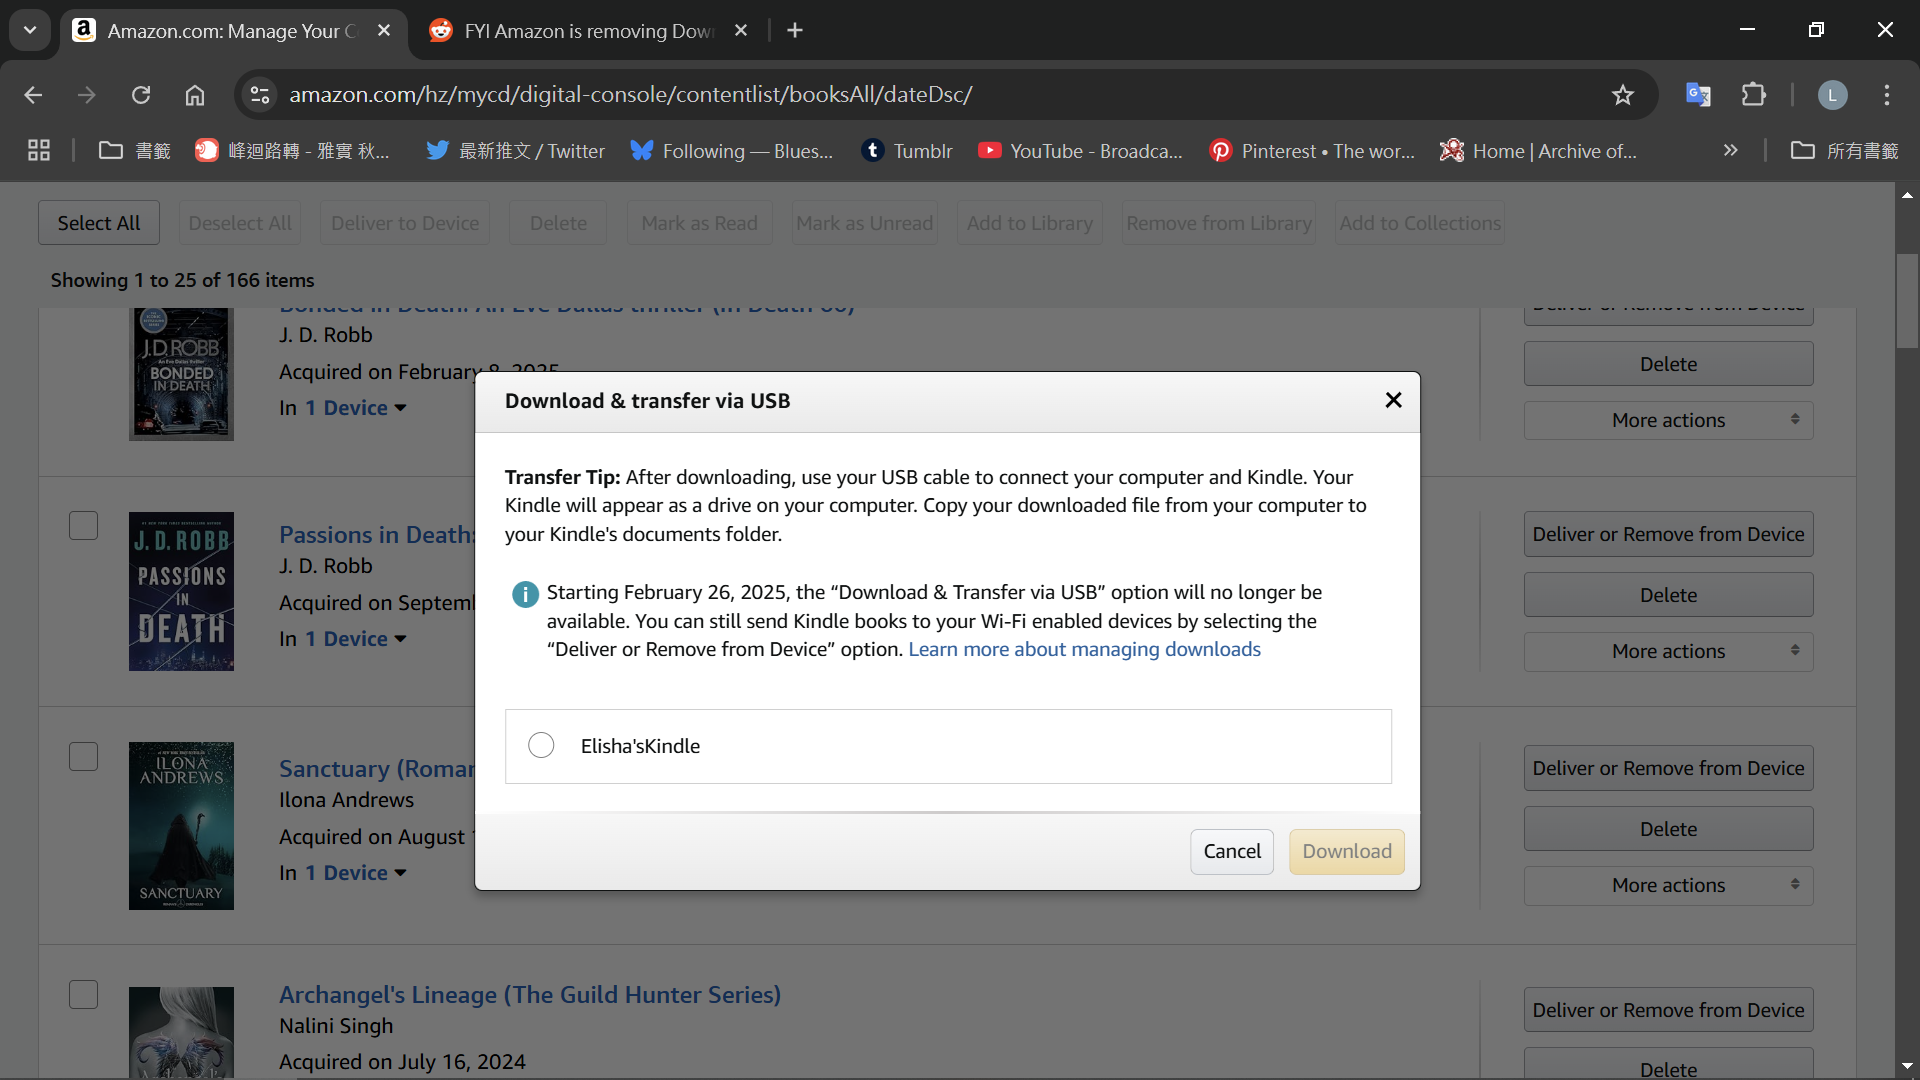1920x1080 pixels.
Task: Click Add to Library button
Action: click(1030, 223)
